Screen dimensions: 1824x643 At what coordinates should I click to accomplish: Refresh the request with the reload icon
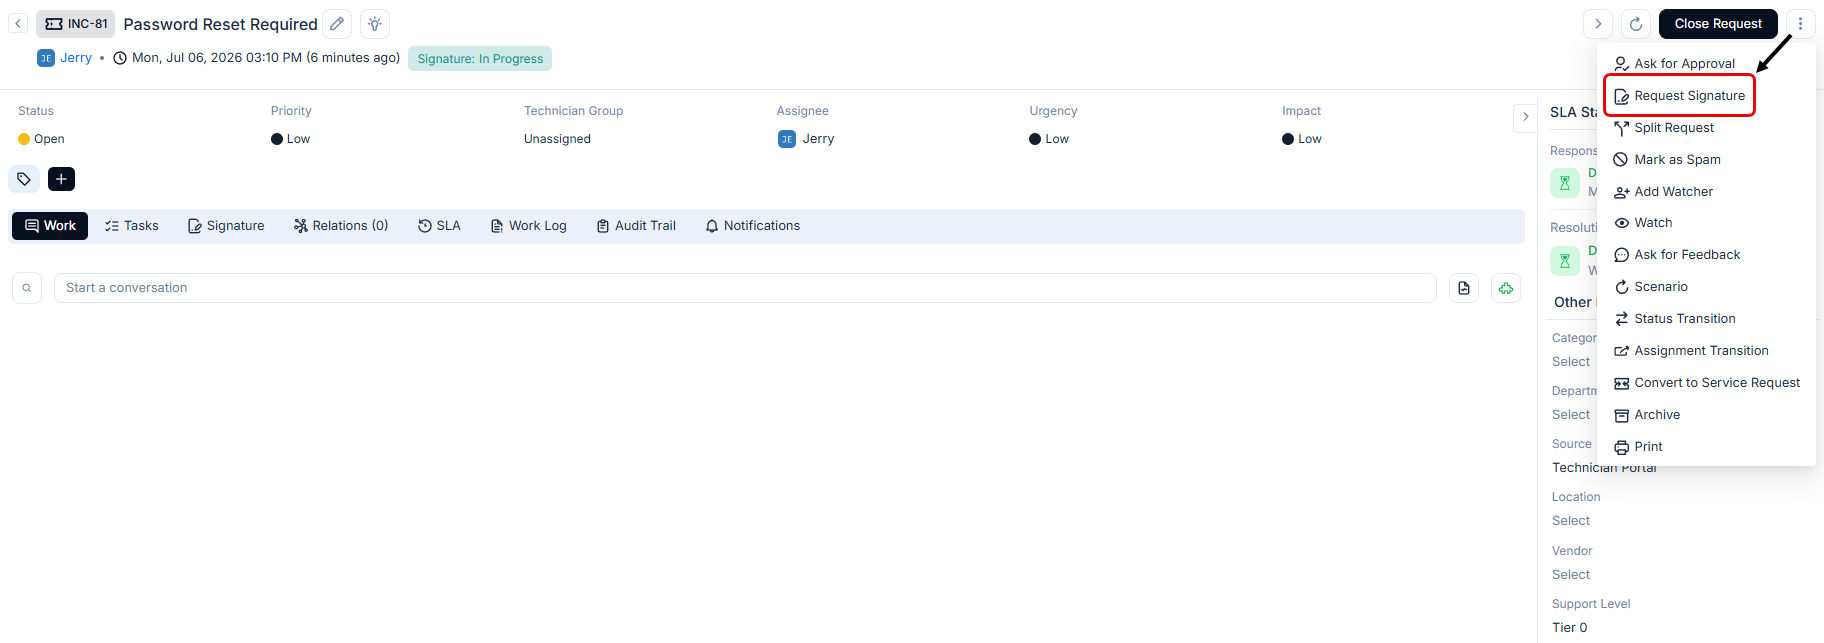pos(1636,24)
